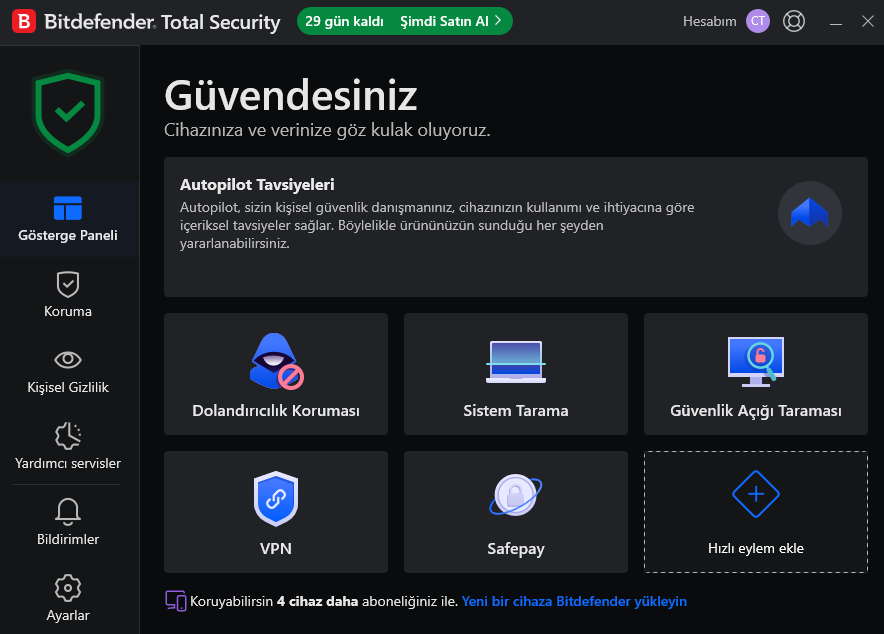
Task: Open the Gösterge Paneli dashboard icon
Action: 68,208
